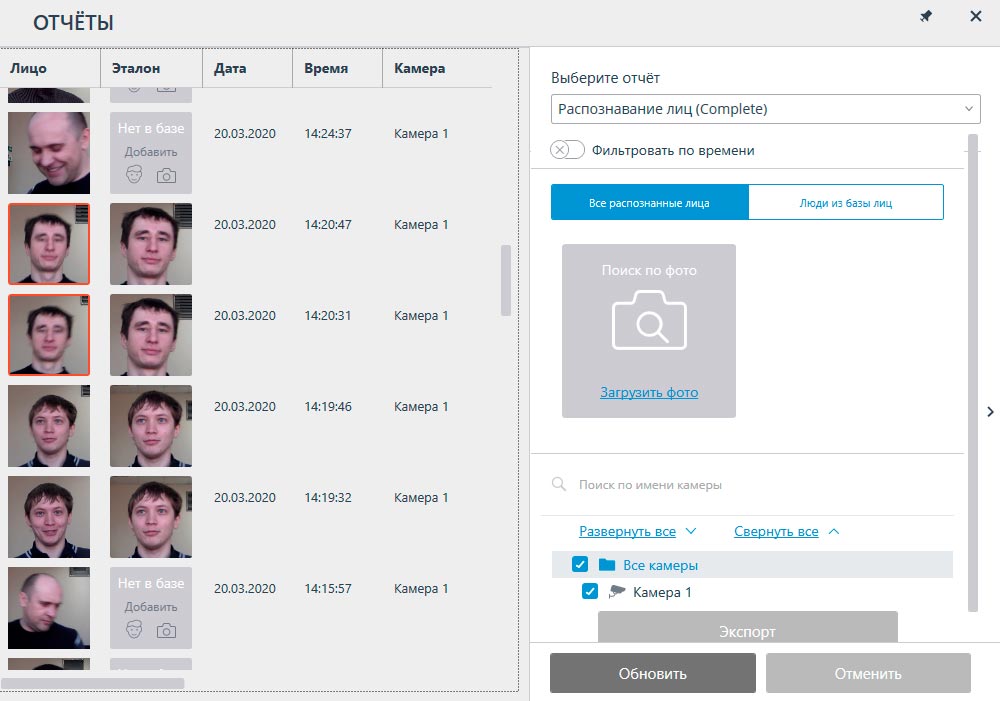Click the Камера 1 camera icon in the tree
Screen dimensions: 1000x701
tap(617, 591)
